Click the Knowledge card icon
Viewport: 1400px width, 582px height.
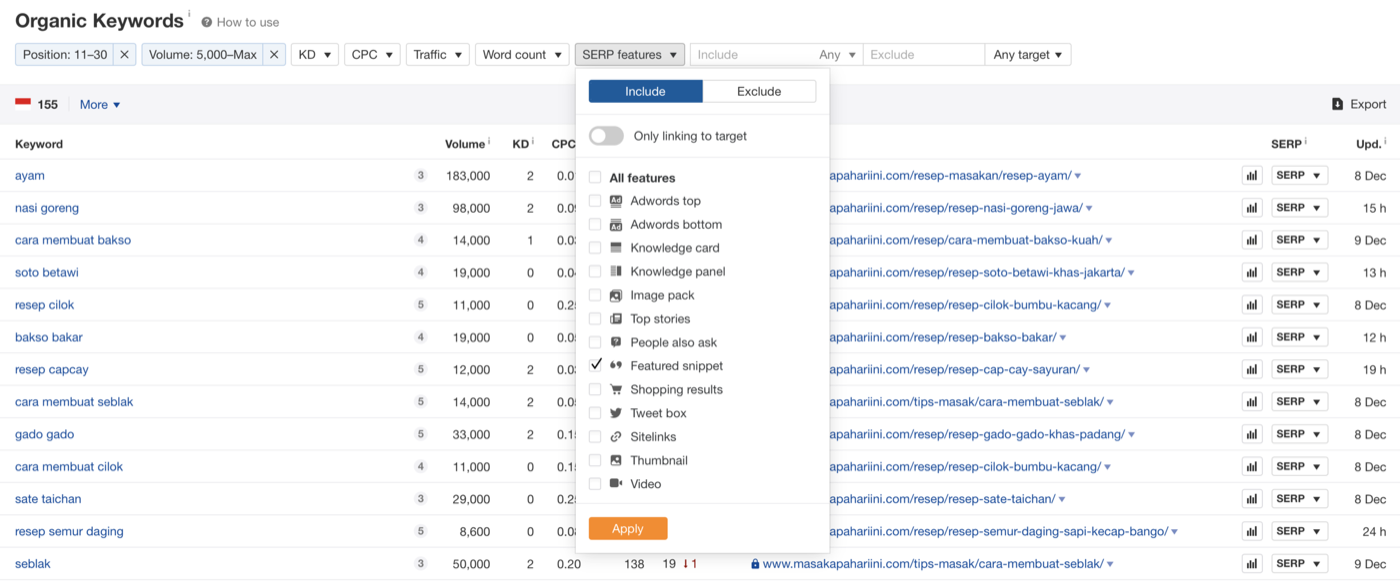(616, 248)
